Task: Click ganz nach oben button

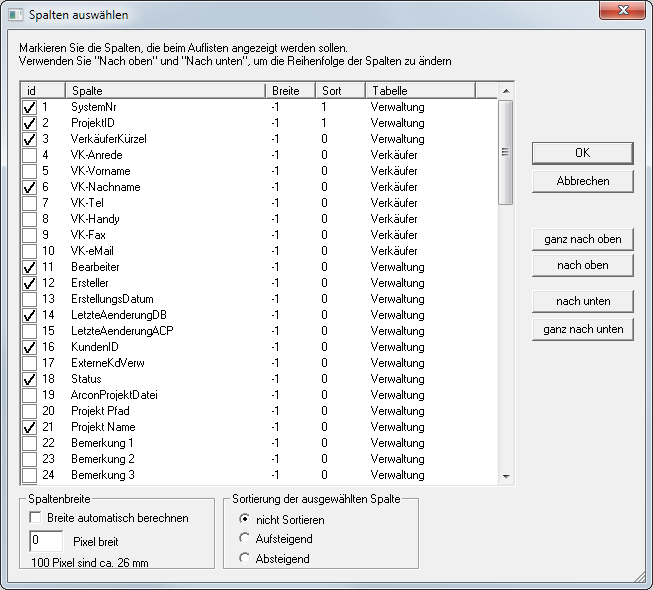Action: (582, 239)
